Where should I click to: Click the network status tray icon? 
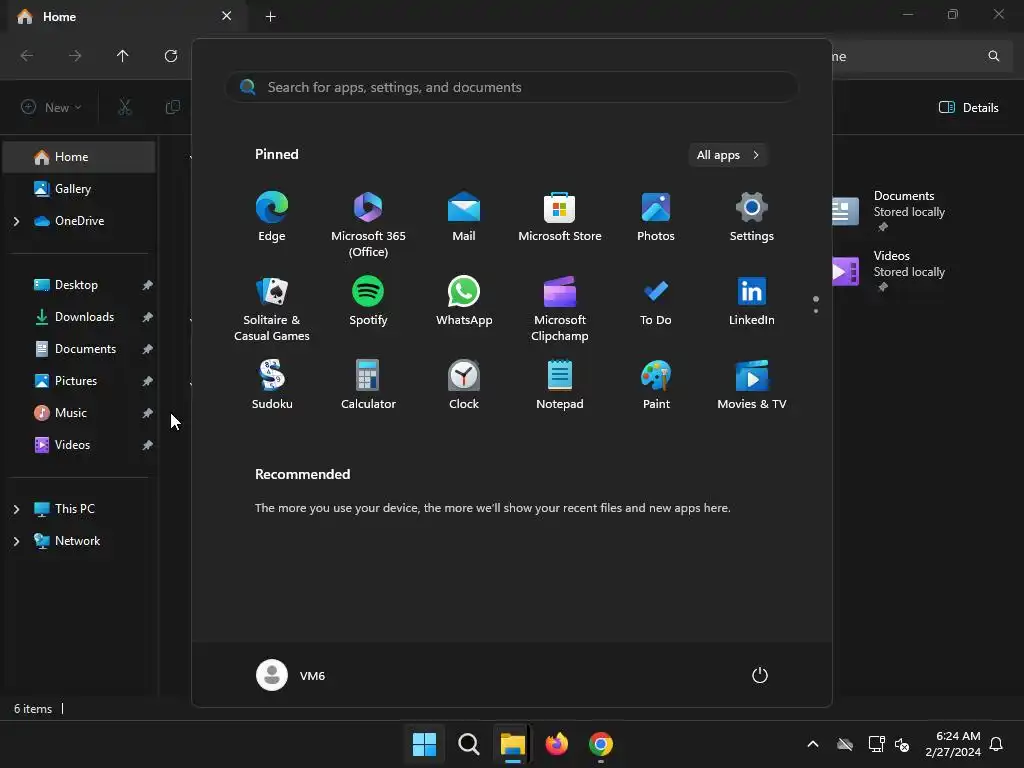point(876,744)
